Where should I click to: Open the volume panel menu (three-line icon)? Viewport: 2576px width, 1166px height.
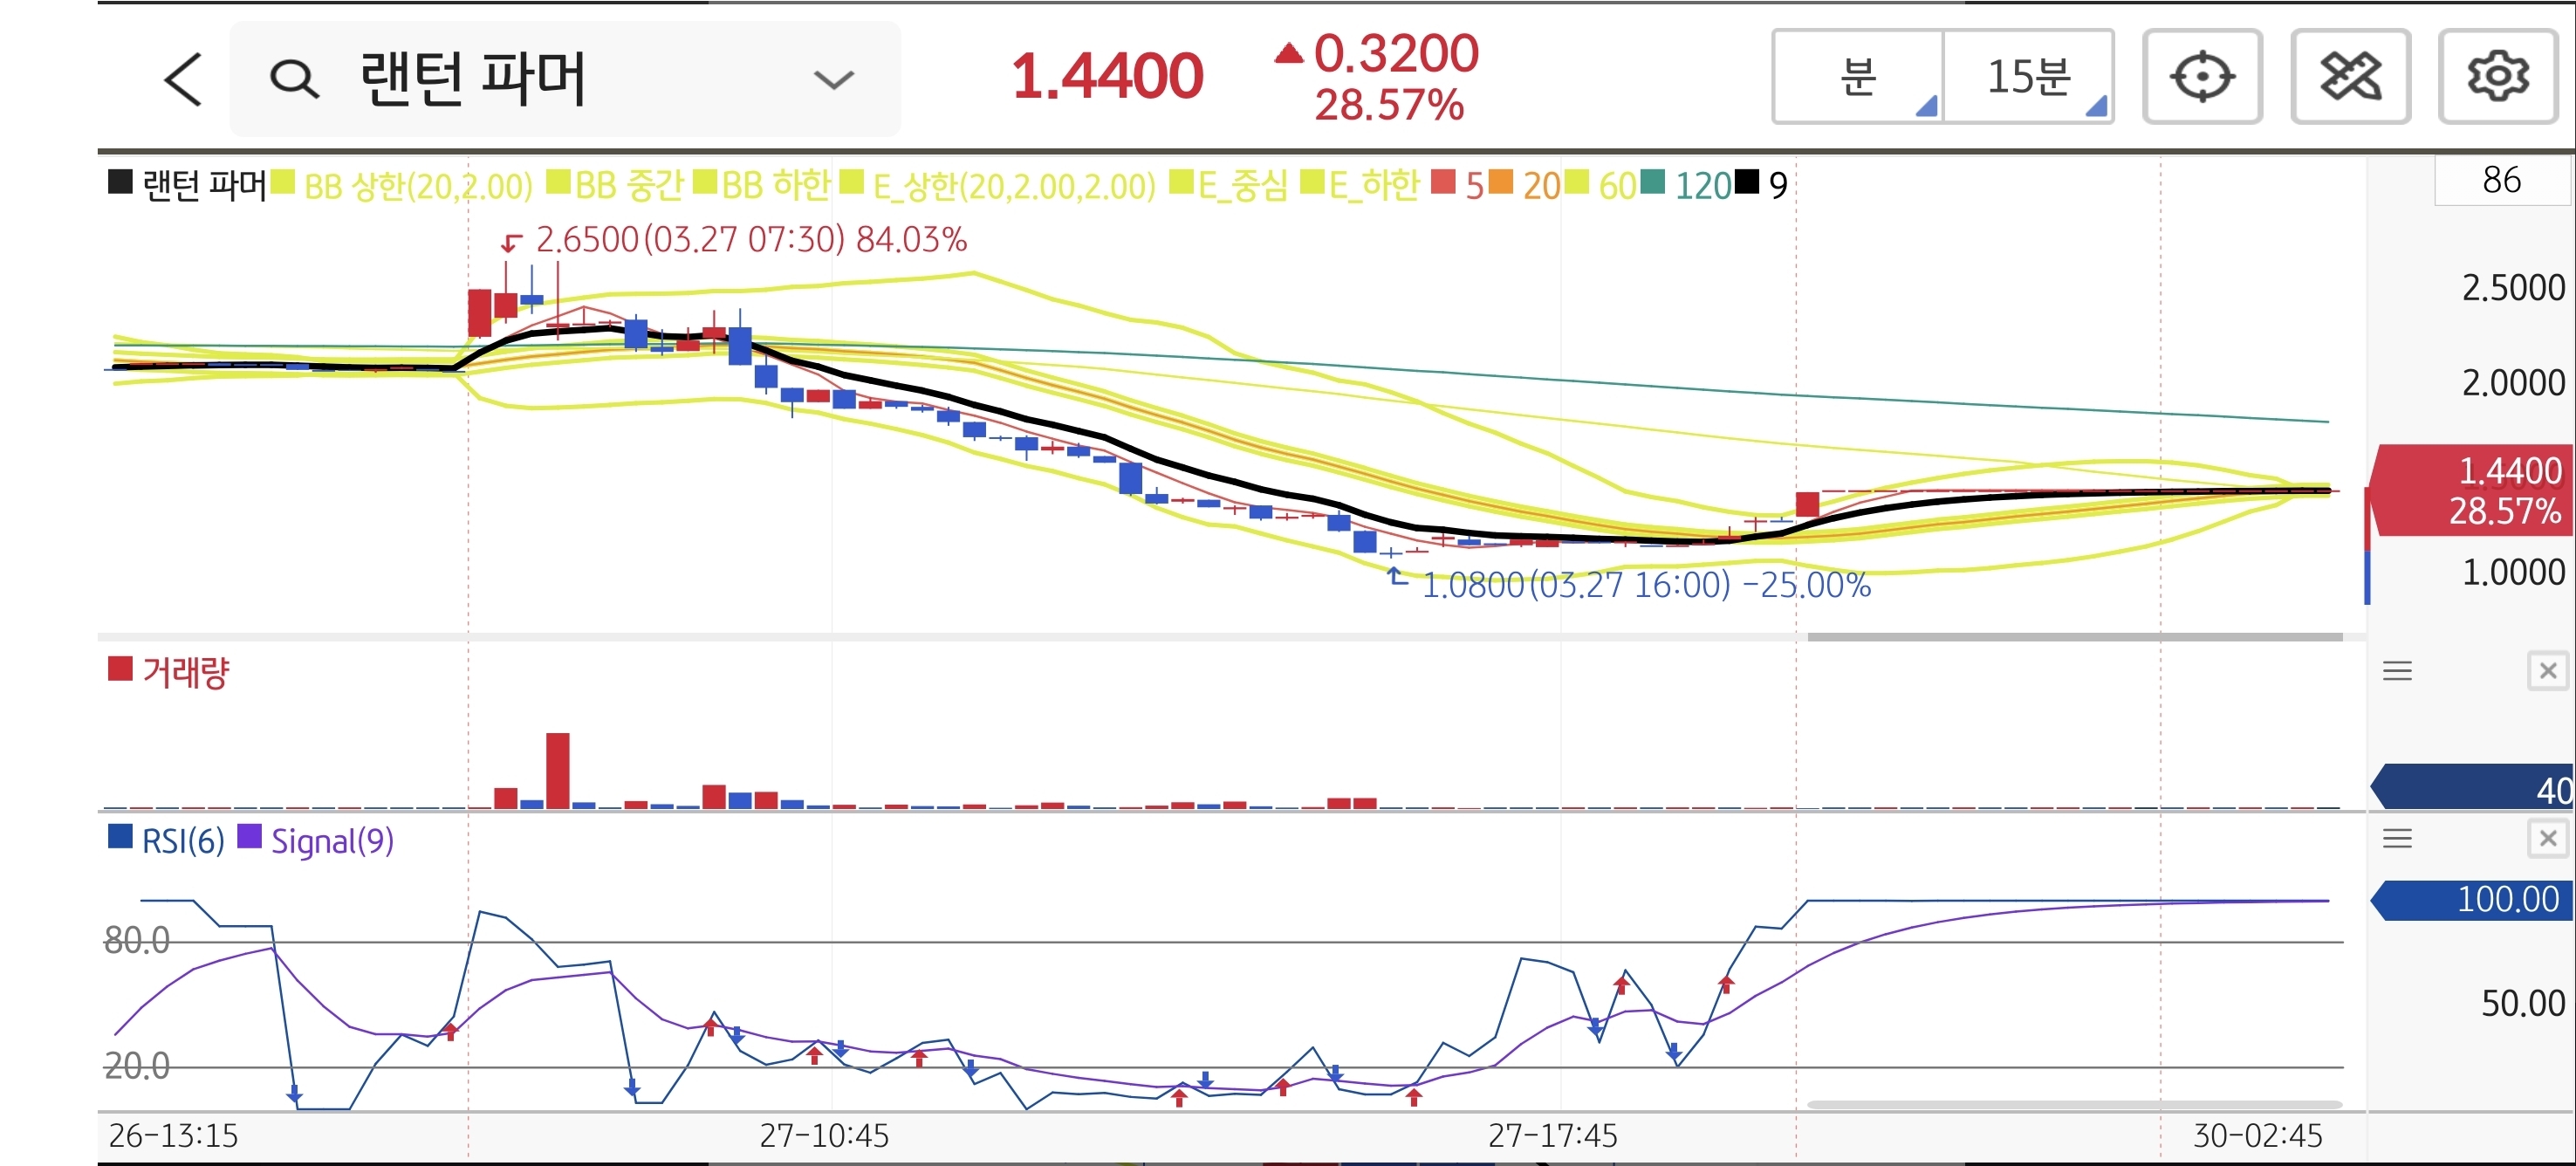(2397, 671)
